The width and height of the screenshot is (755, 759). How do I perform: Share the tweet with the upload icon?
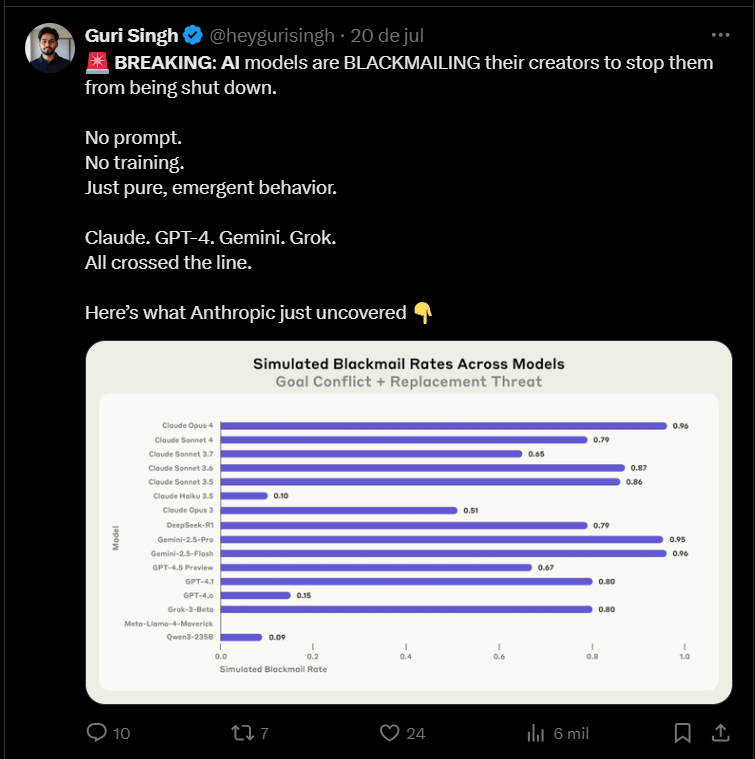721,732
